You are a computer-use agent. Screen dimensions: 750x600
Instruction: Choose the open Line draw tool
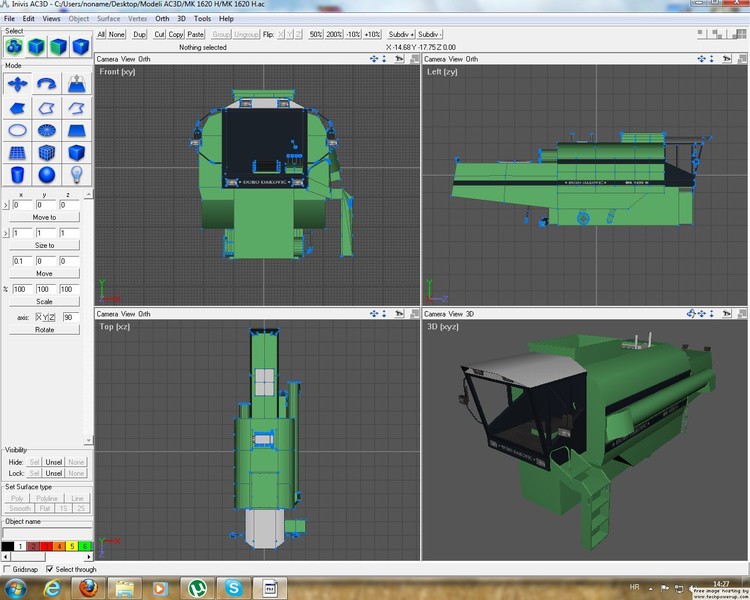pos(76,108)
